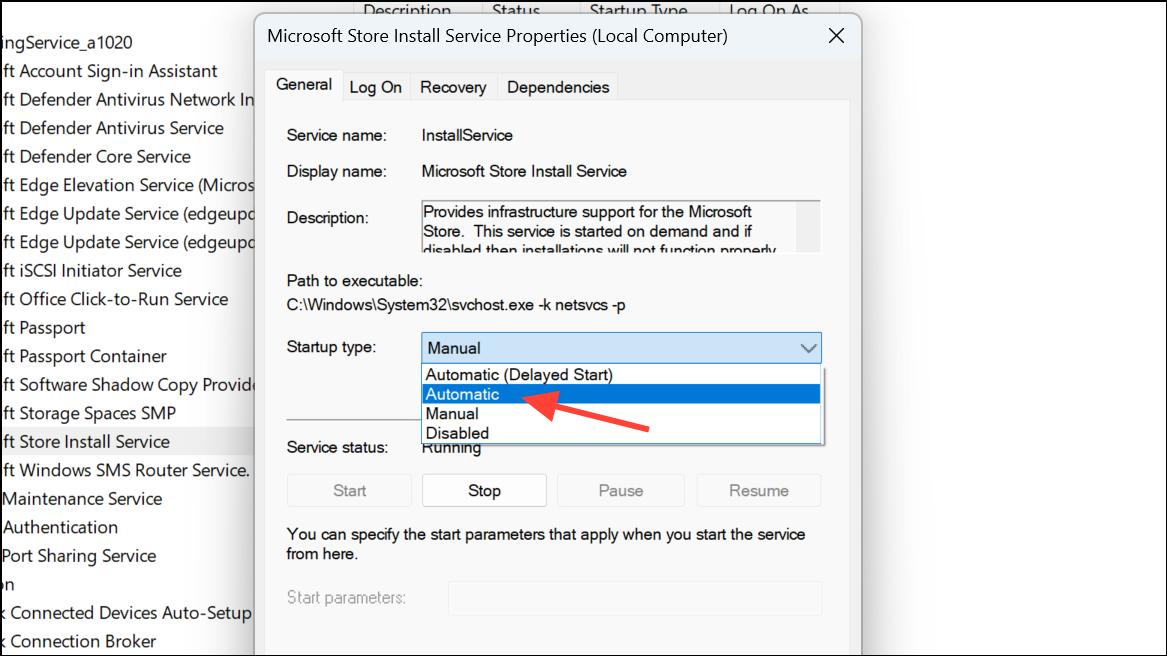Click the Running service status text
This screenshot has height=656, width=1167.
click(451, 448)
